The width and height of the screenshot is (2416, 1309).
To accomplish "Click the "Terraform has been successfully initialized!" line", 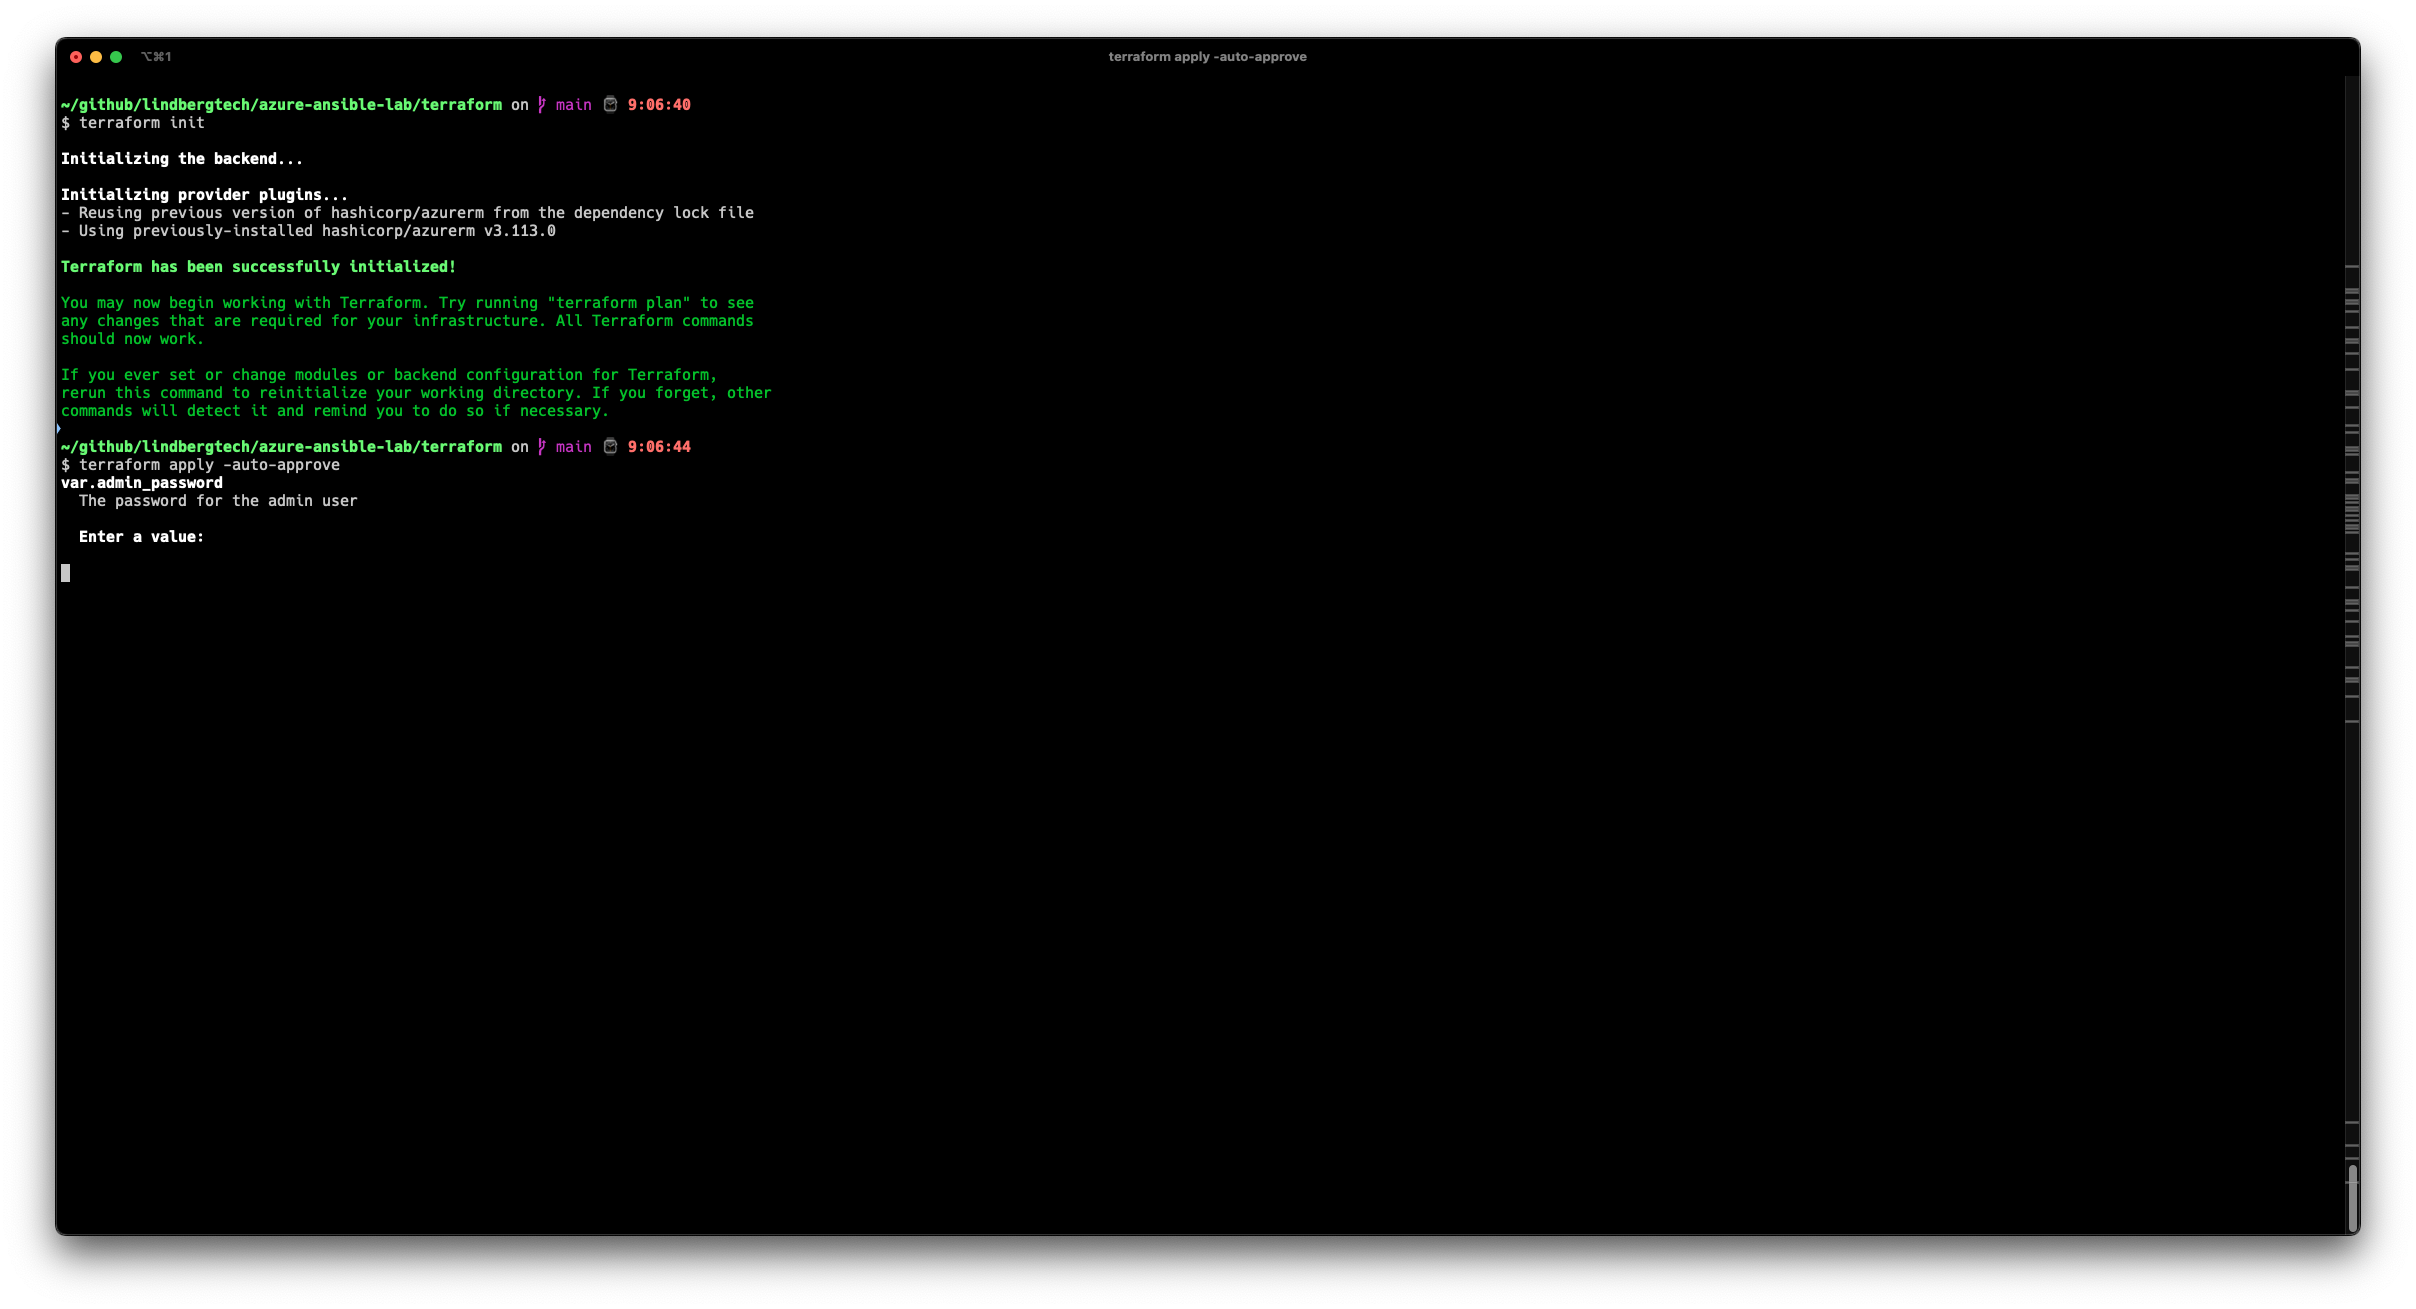I will (258, 267).
